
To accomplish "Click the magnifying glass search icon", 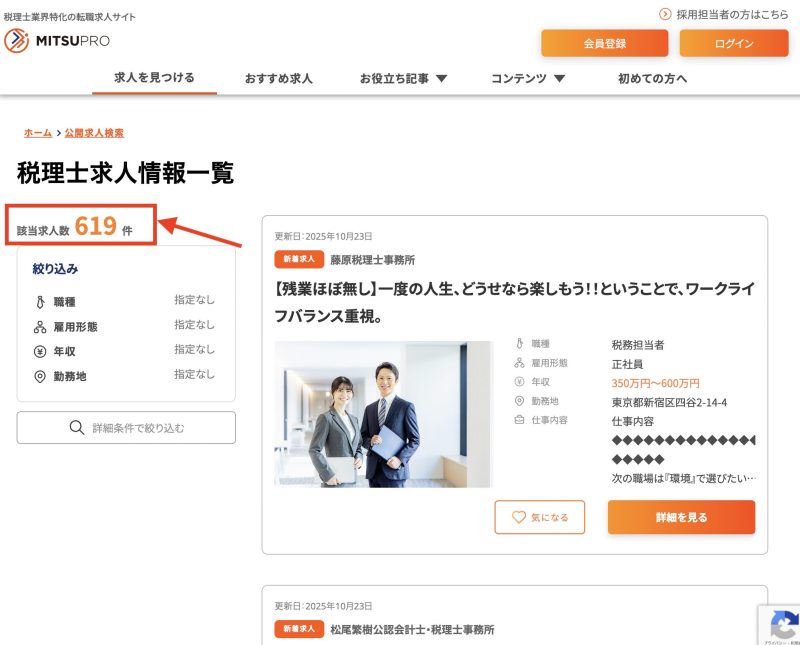I will 76,428.
